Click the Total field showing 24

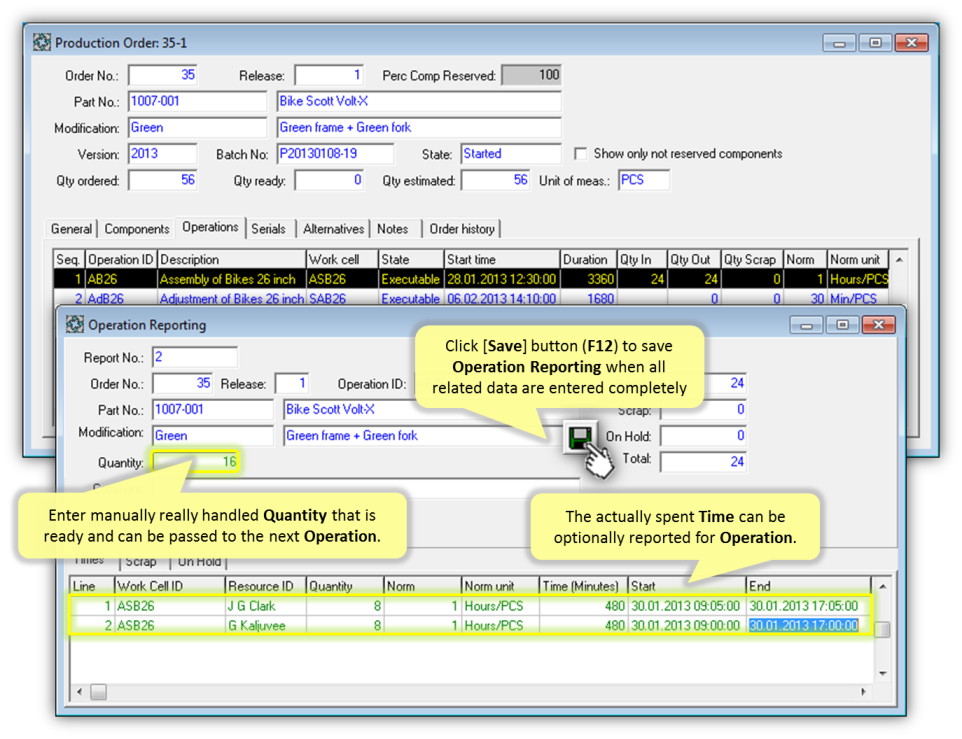point(703,462)
